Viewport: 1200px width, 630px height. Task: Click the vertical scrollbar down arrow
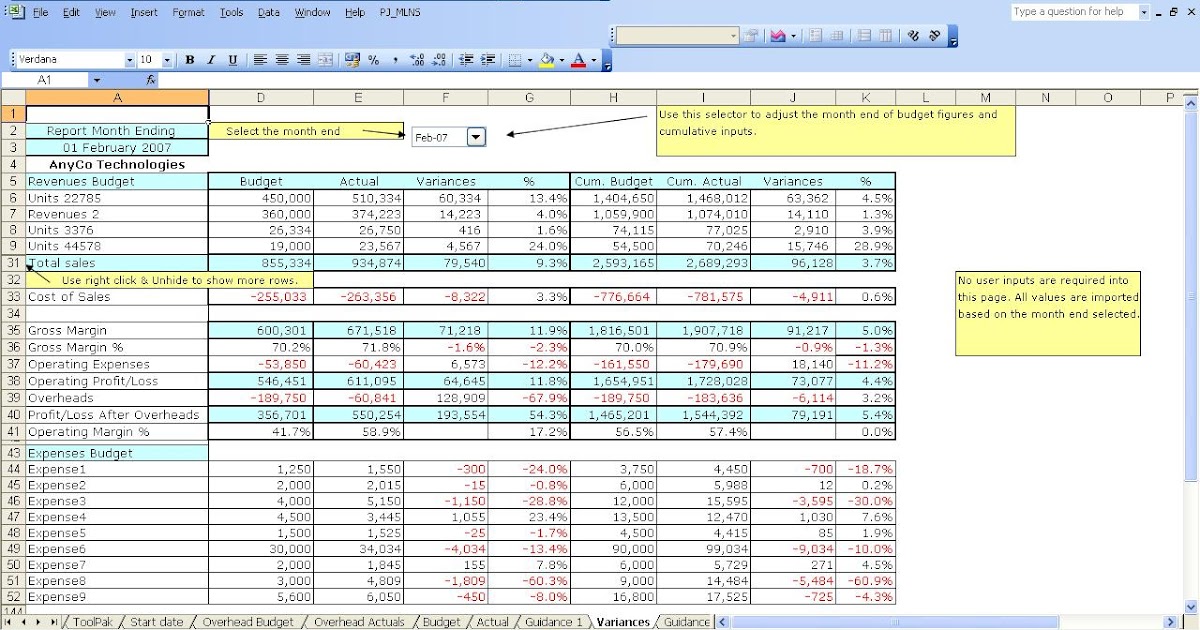(x=1191, y=605)
